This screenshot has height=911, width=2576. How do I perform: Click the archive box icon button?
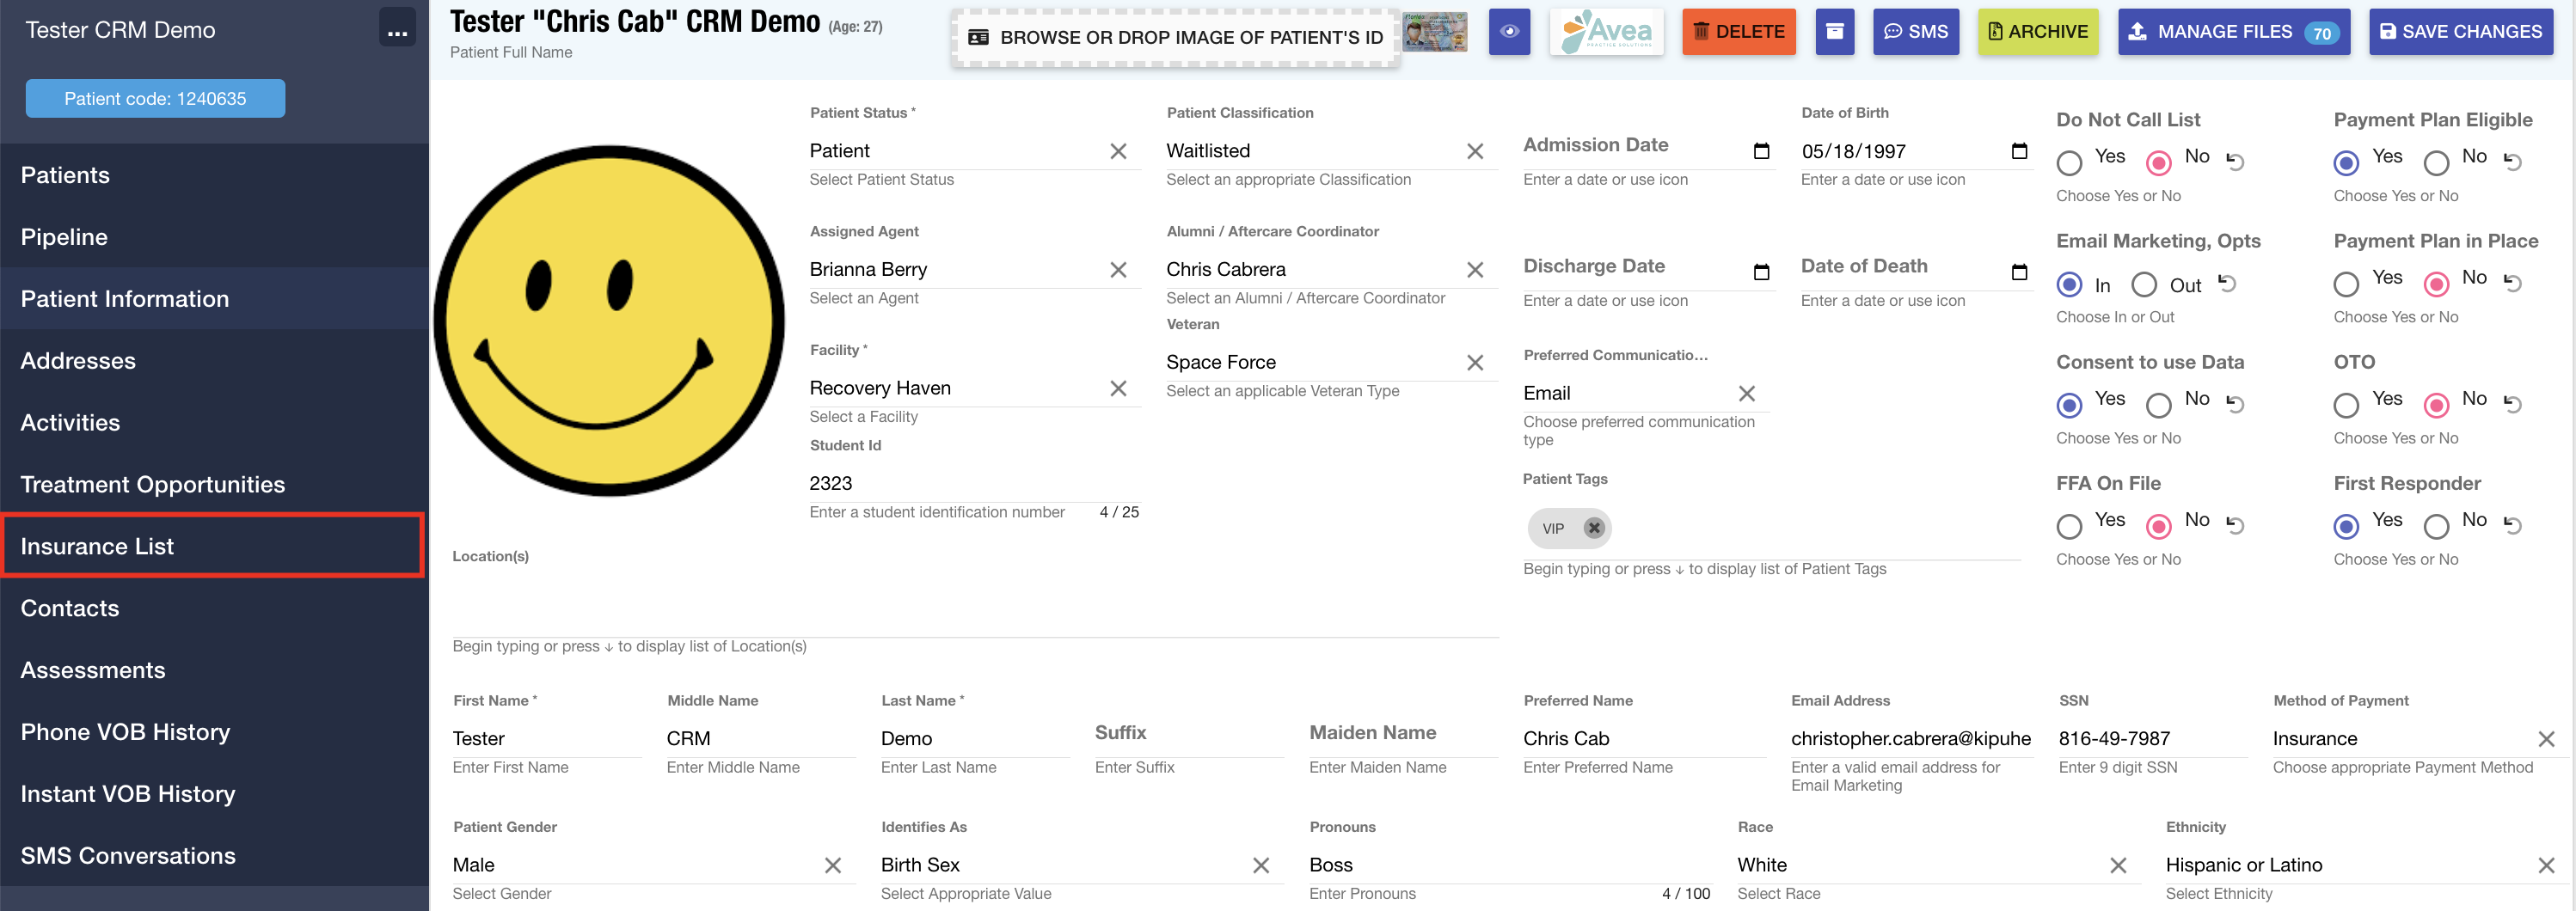[1834, 32]
